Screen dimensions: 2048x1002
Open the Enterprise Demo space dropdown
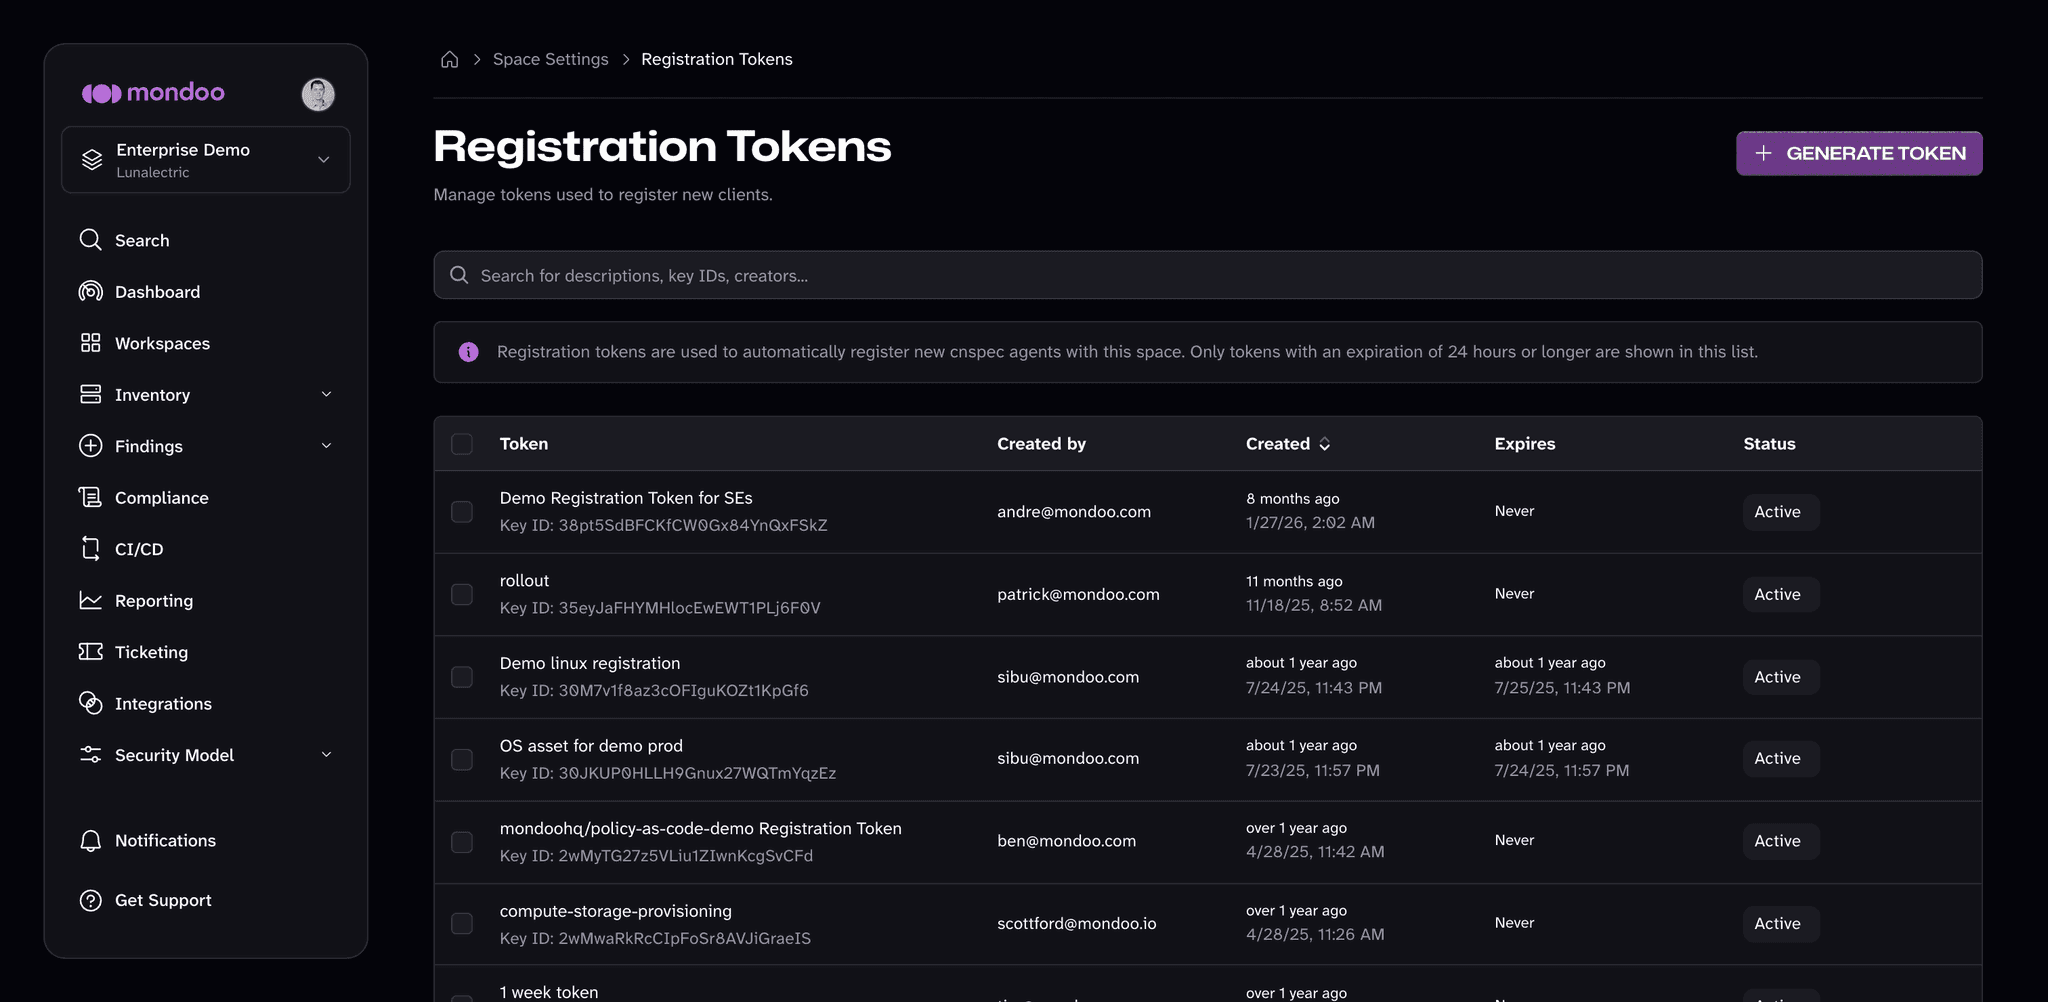[206, 160]
